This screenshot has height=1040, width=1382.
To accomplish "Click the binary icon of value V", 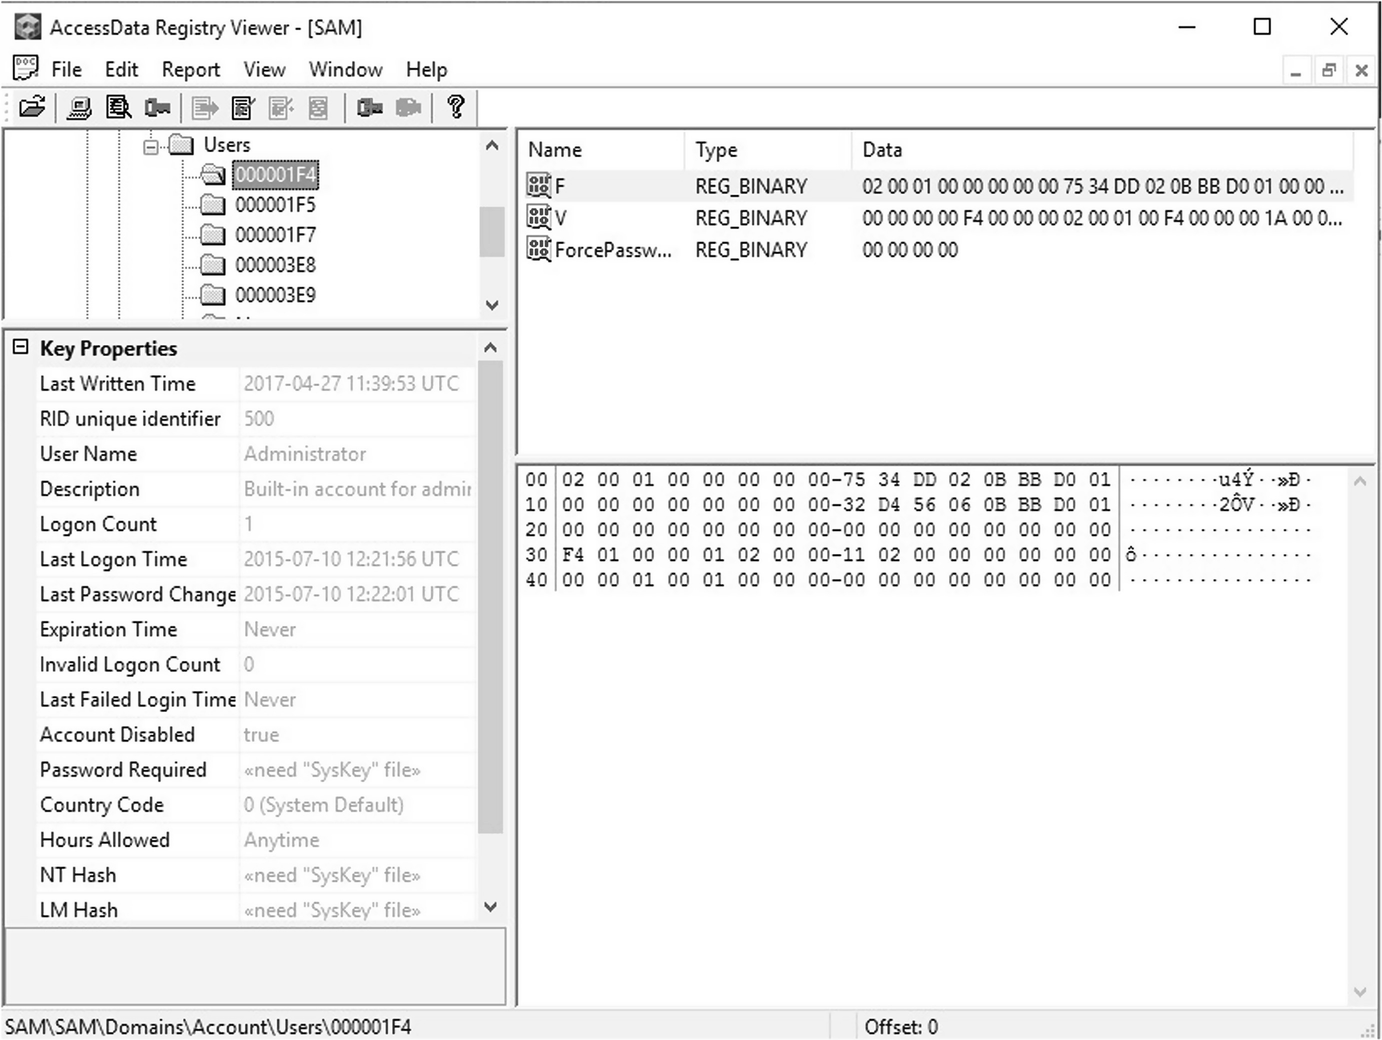I will (539, 217).
